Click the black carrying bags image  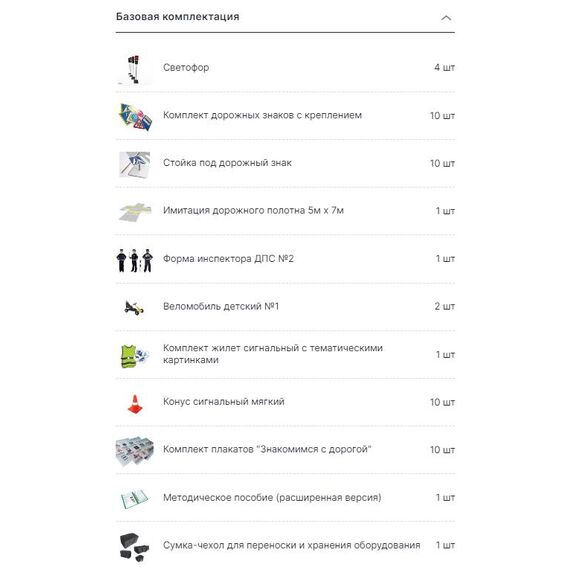tap(134, 547)
